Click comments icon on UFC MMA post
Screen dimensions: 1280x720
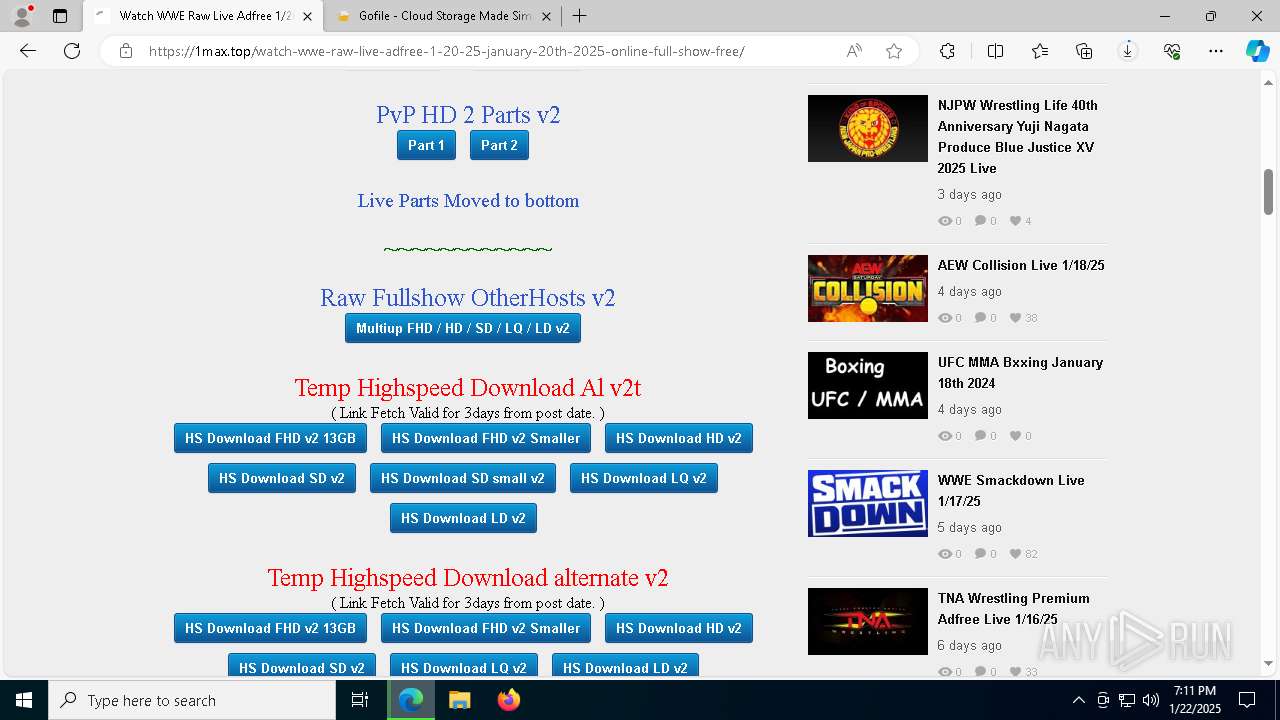[980, 436]
